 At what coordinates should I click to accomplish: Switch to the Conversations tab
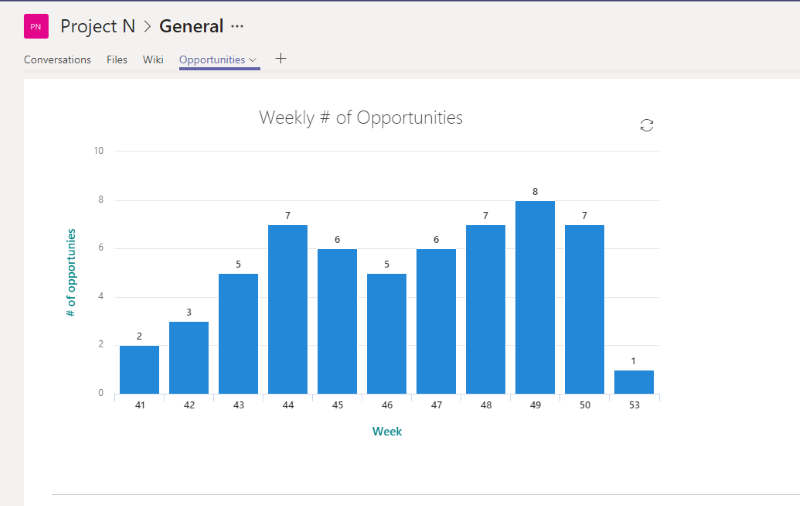pos(57,60)
